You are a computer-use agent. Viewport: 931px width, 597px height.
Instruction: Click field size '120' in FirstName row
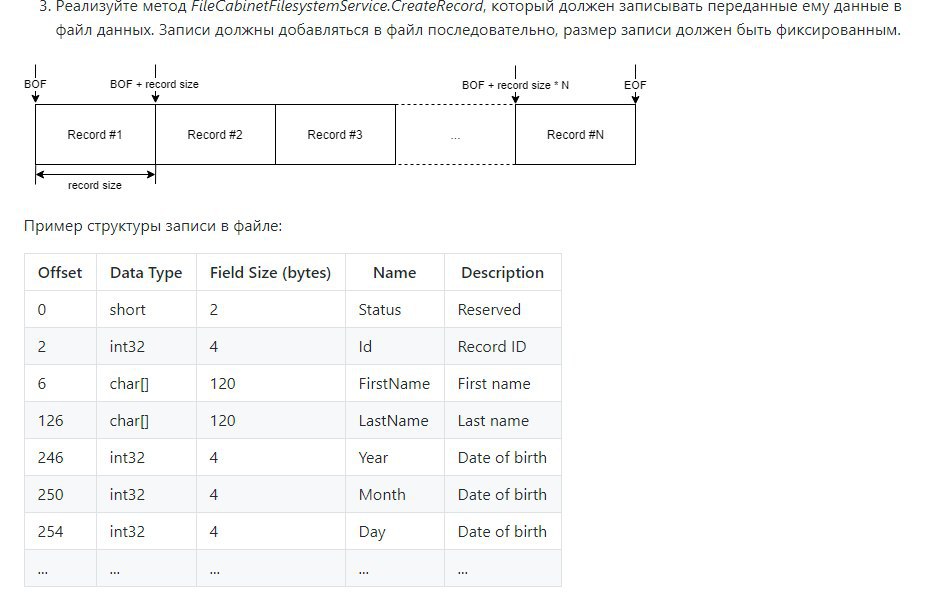[271, 384]
